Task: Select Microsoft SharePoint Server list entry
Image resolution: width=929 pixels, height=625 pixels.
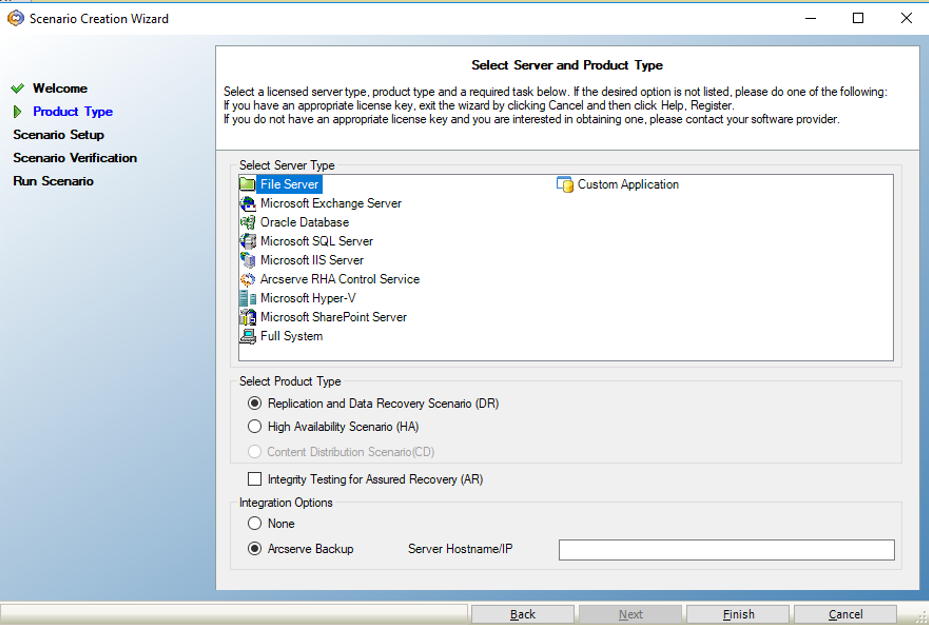Action: point(334,317)
